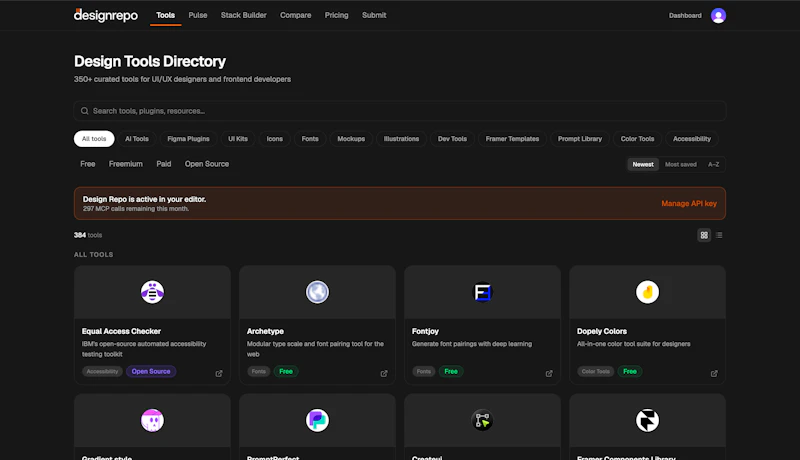
Task: Open the Pulse tab
Action: point(198,15)
